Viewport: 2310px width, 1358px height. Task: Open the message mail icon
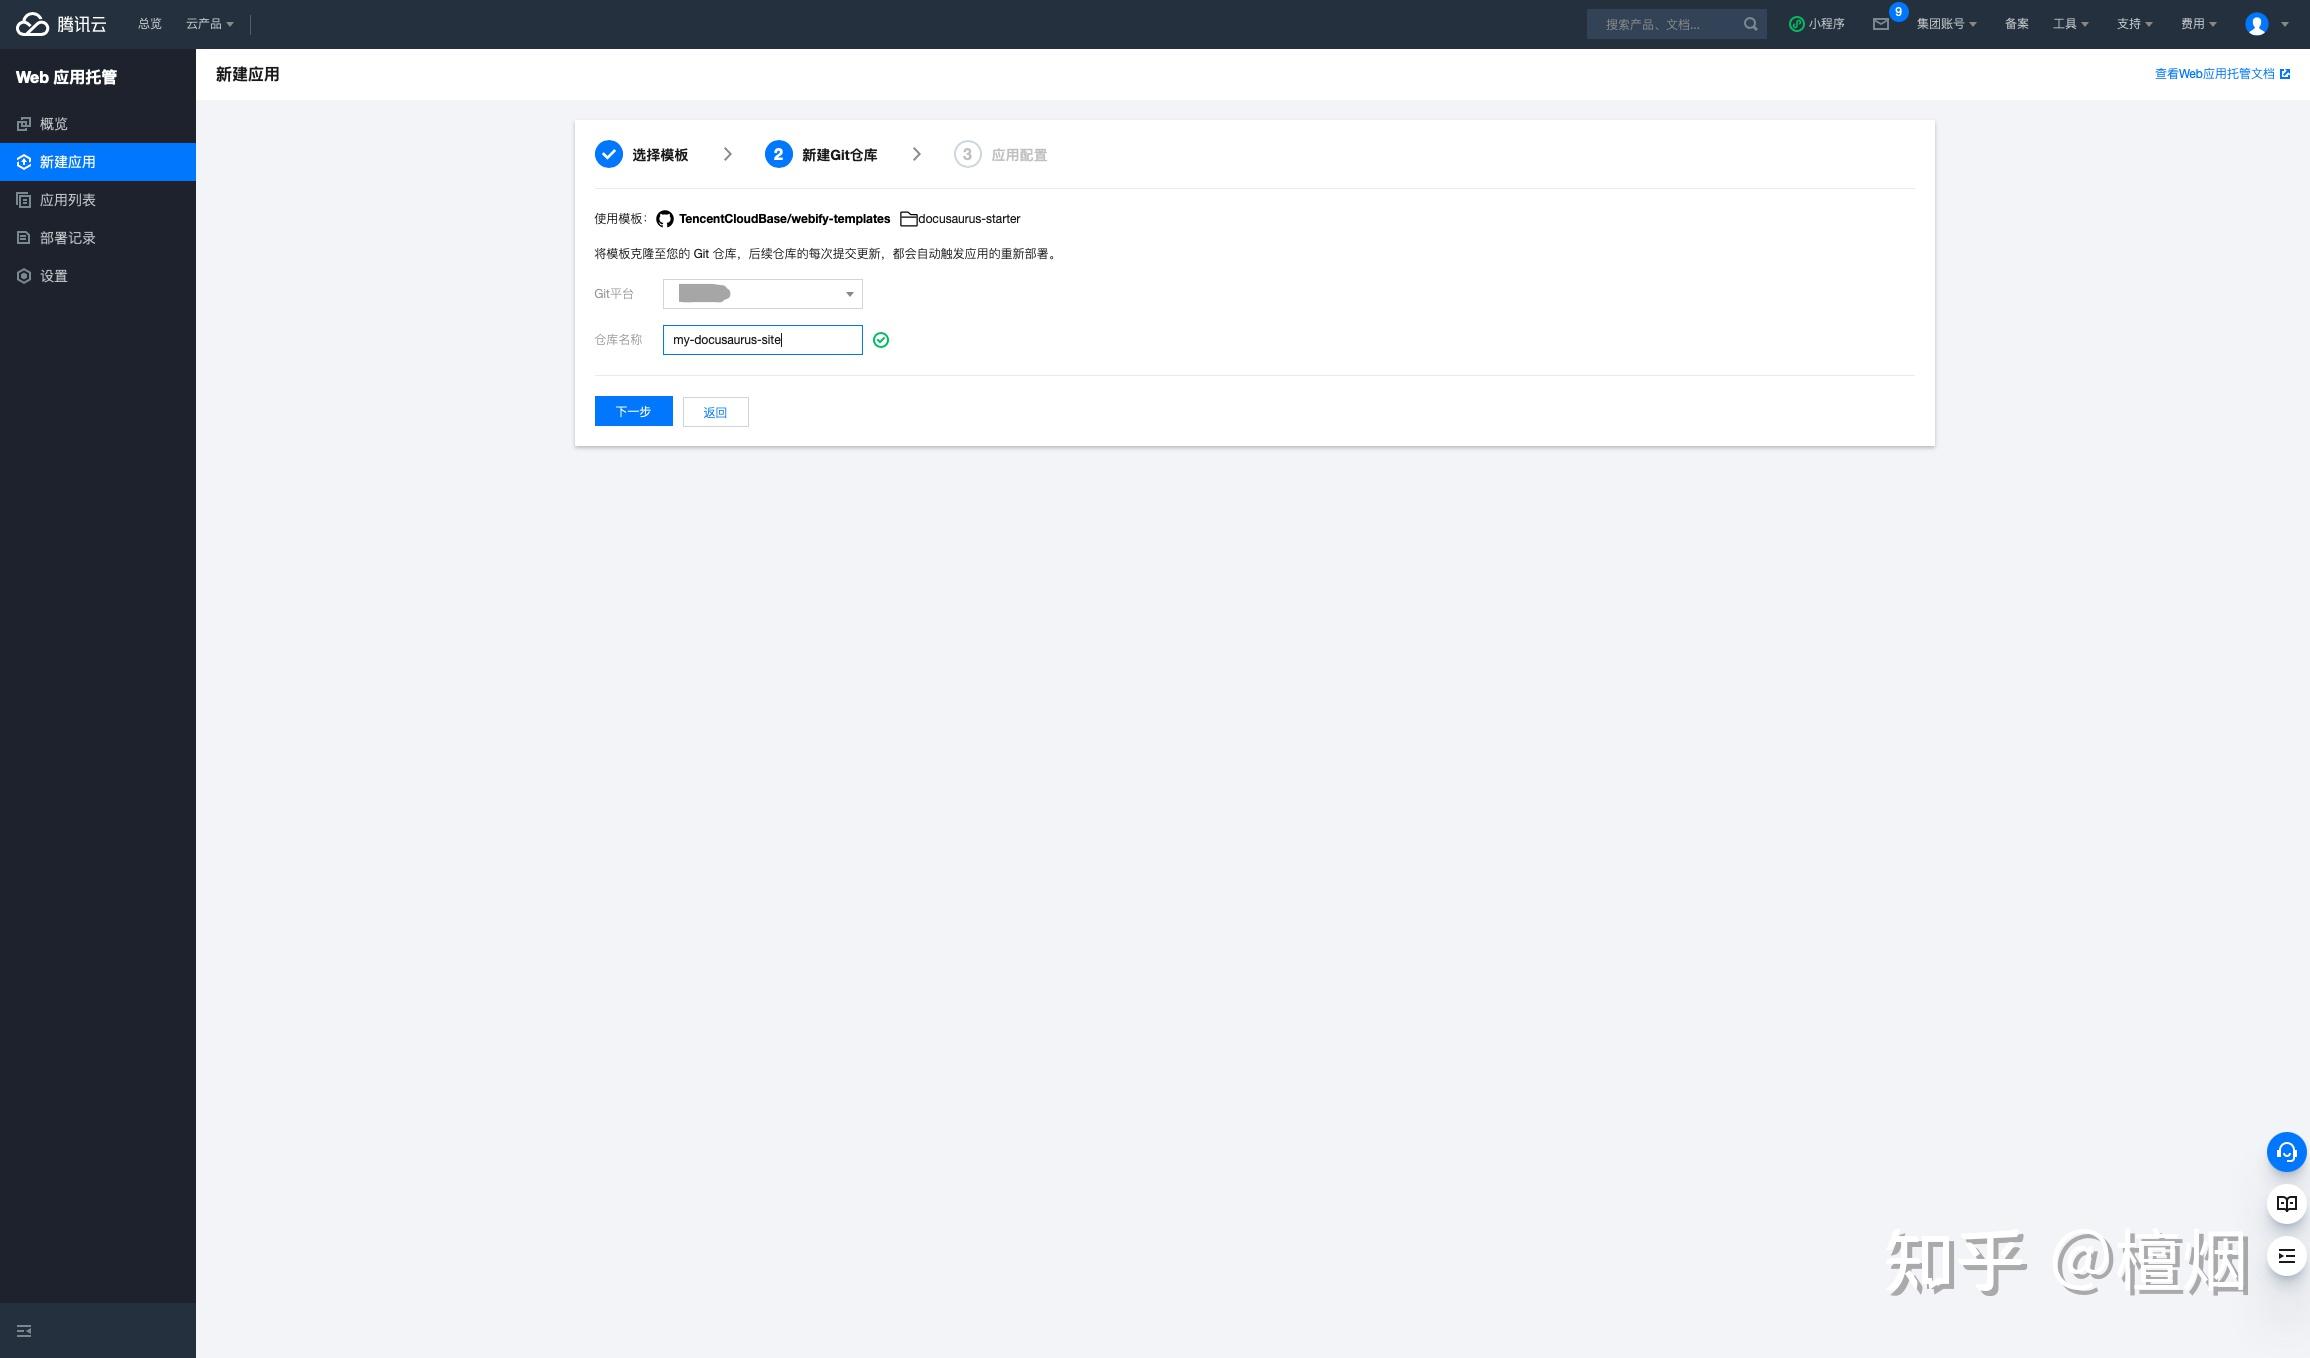(1881, 24)
